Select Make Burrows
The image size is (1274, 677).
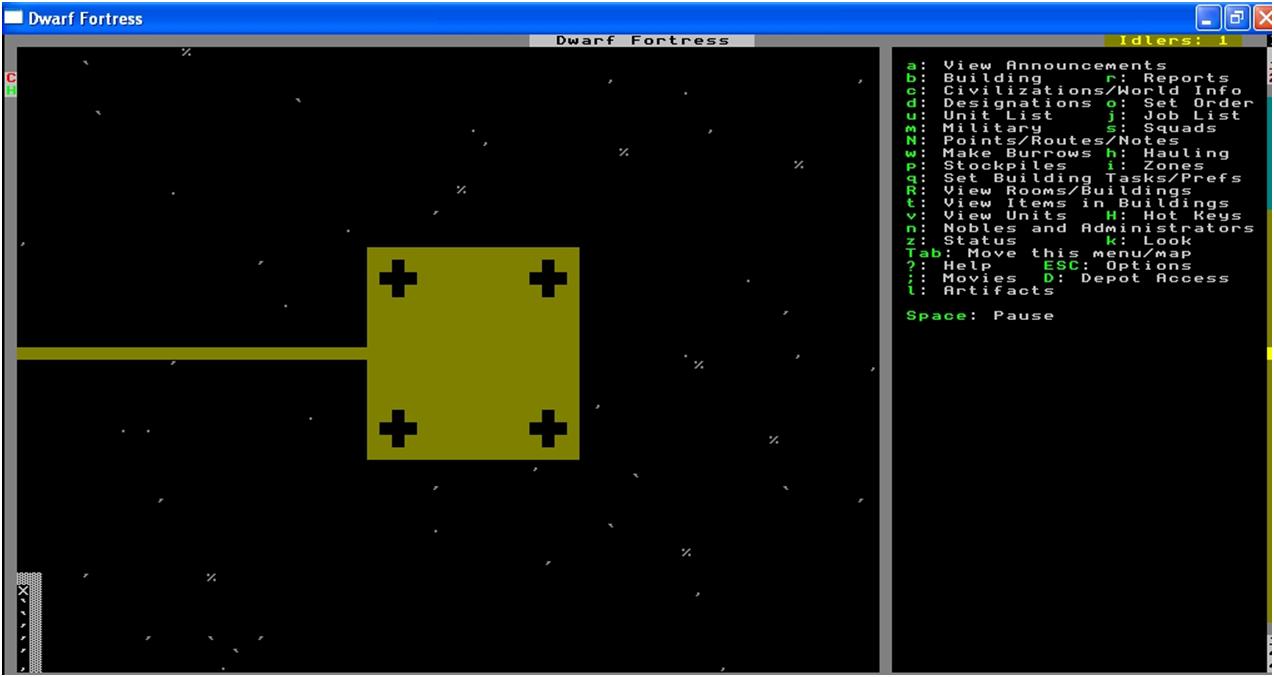(999, 153)
